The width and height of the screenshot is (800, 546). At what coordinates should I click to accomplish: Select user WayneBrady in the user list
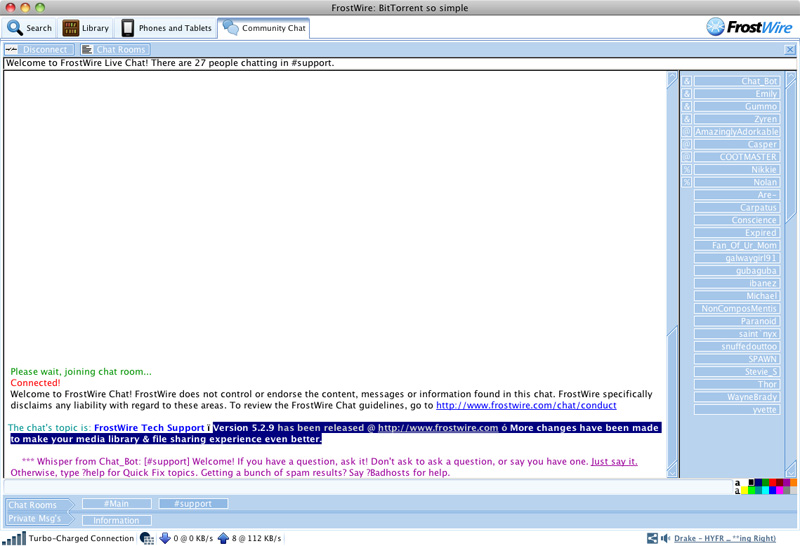point(737,396)
